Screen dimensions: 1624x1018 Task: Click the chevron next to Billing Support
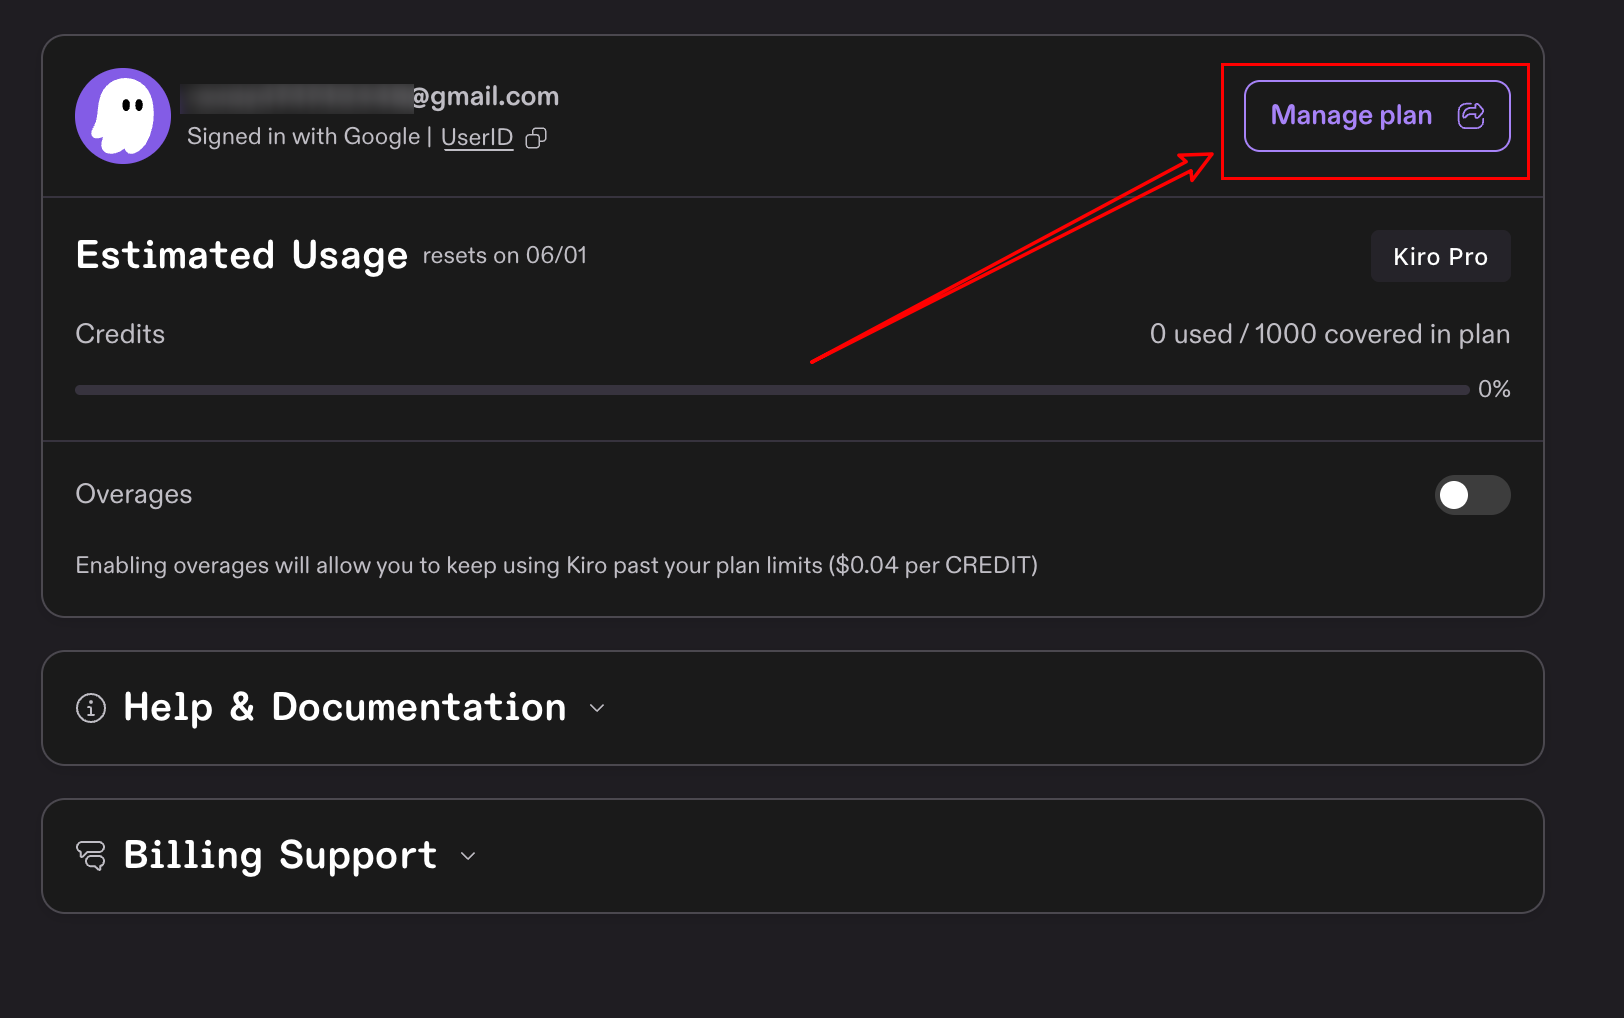468,856
